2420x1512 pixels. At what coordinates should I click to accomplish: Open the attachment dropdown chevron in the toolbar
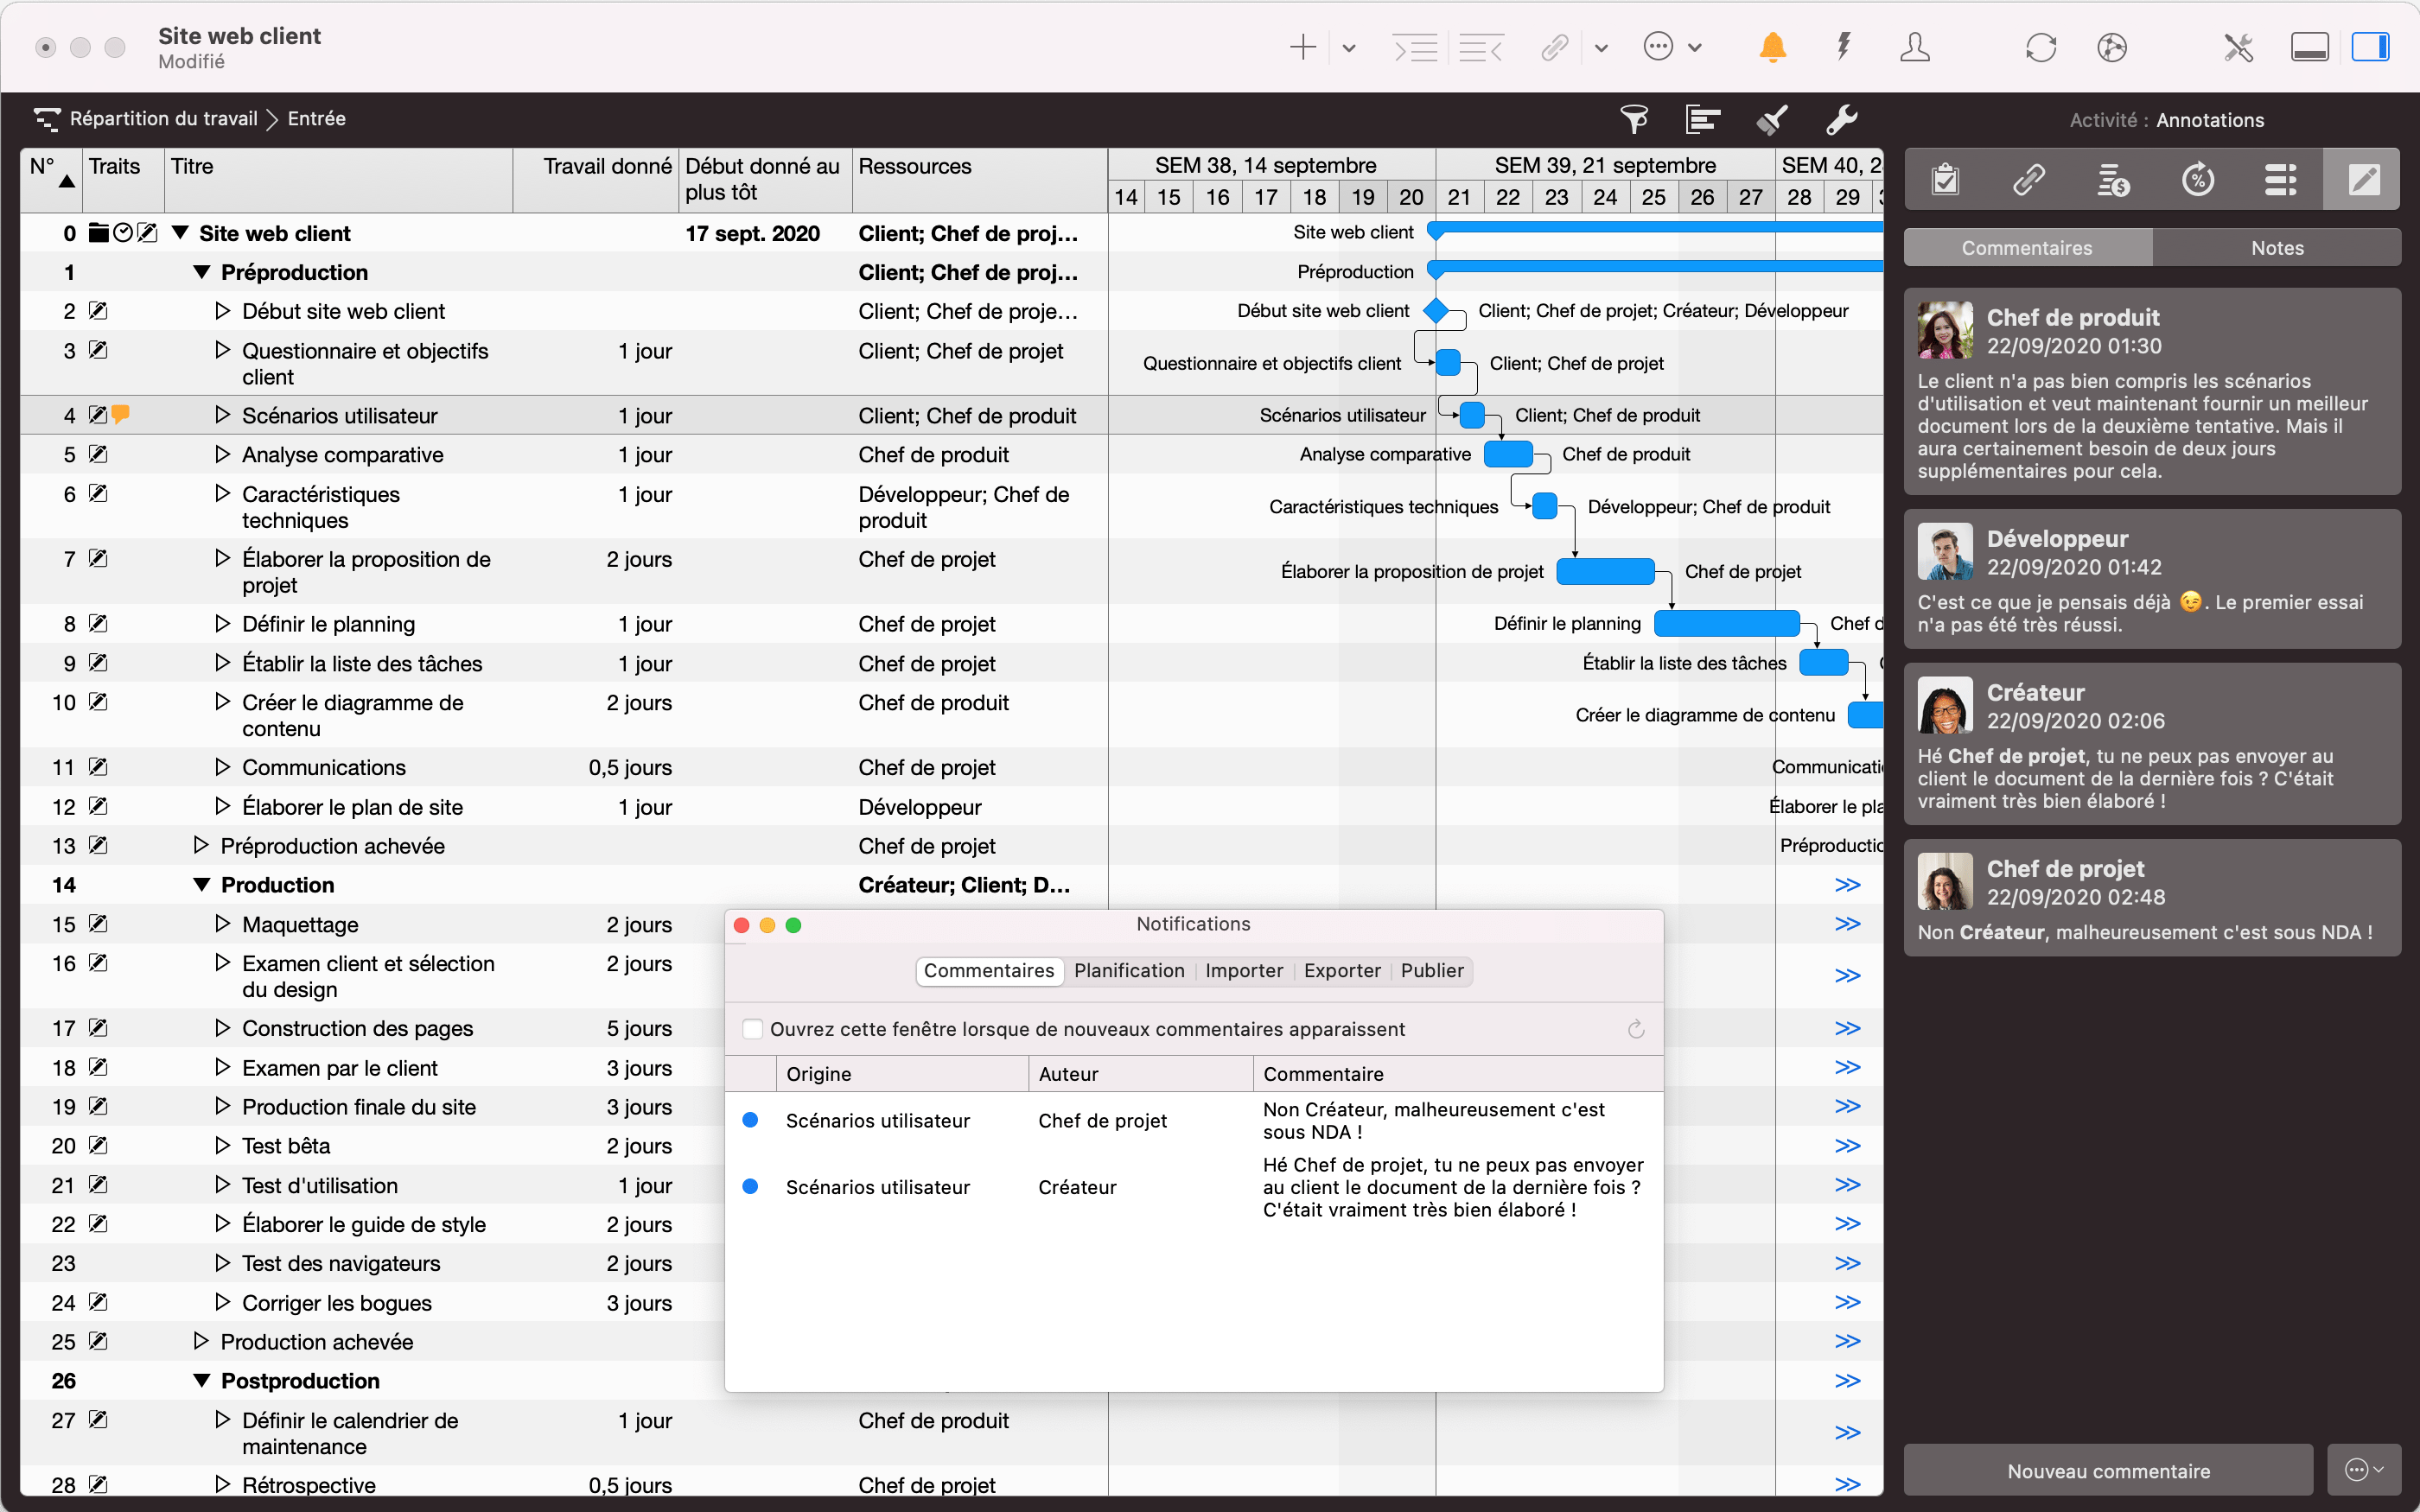pos(1601,47)
